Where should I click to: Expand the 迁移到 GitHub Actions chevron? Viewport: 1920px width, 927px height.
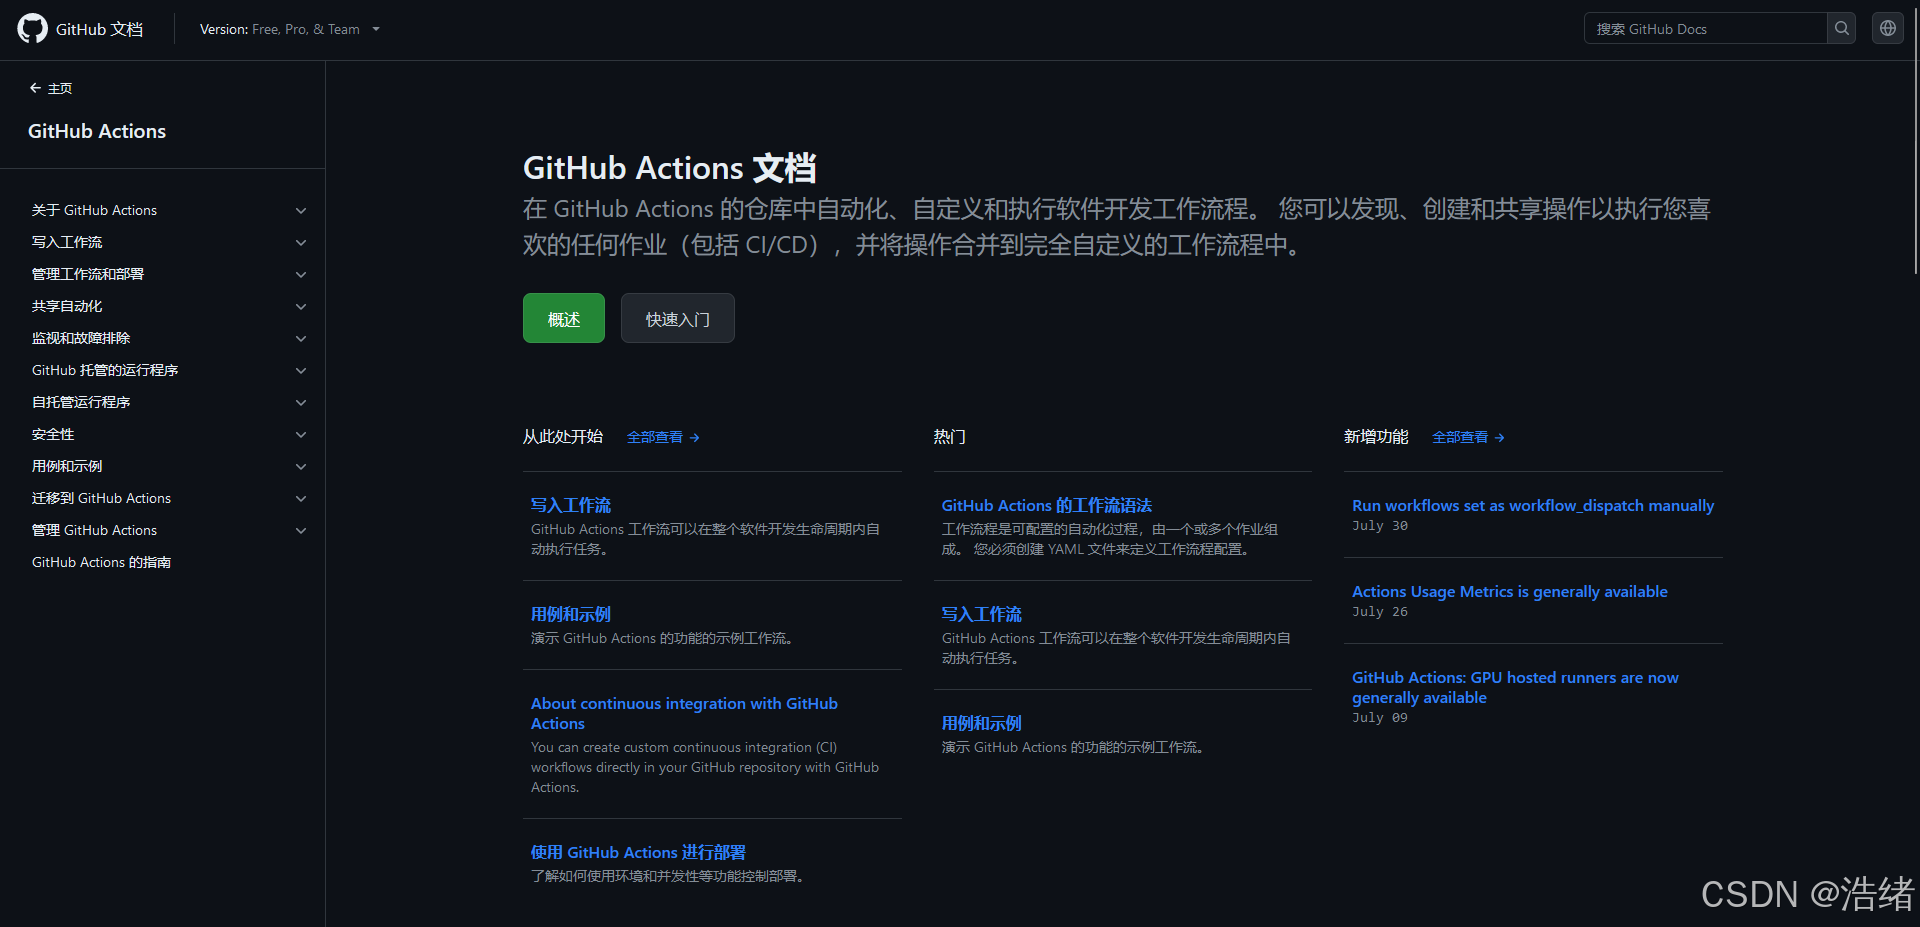point(301,498)
